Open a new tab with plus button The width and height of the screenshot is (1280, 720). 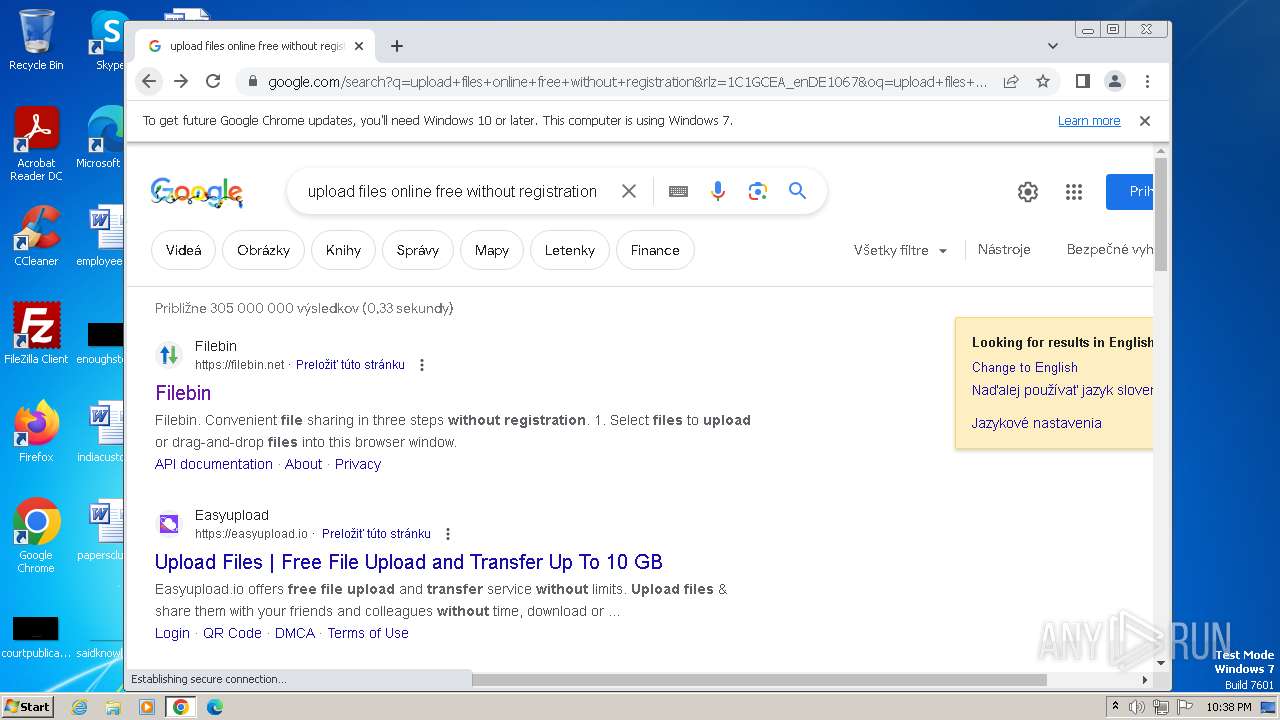click(397, 46)
